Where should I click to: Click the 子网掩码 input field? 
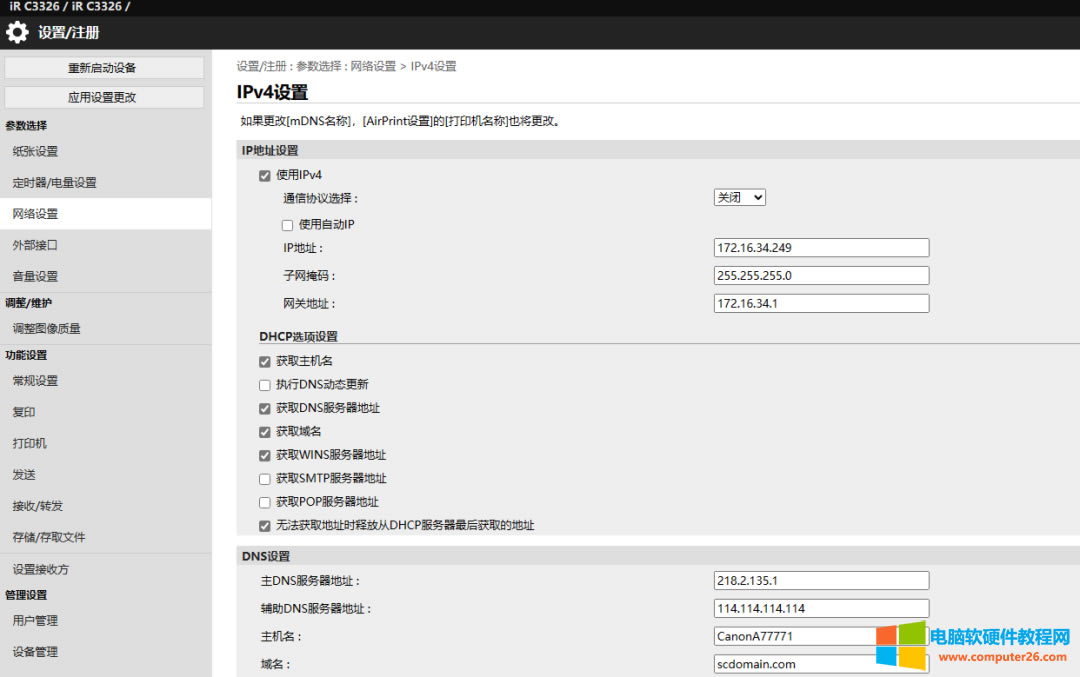coord(821,276)
